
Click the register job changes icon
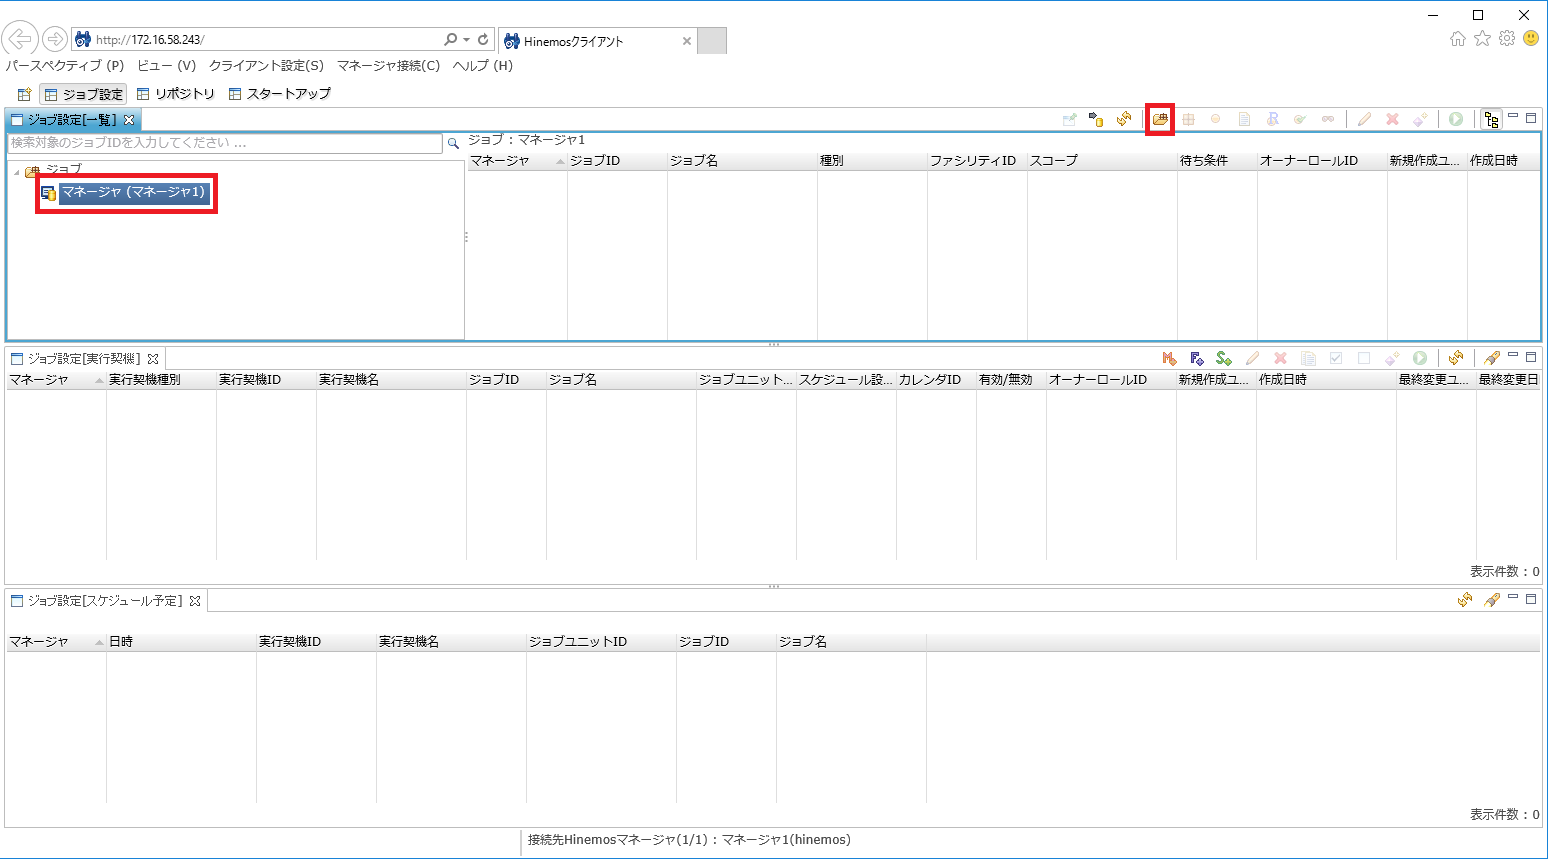pyautogui.click(x=1096, y=119)
